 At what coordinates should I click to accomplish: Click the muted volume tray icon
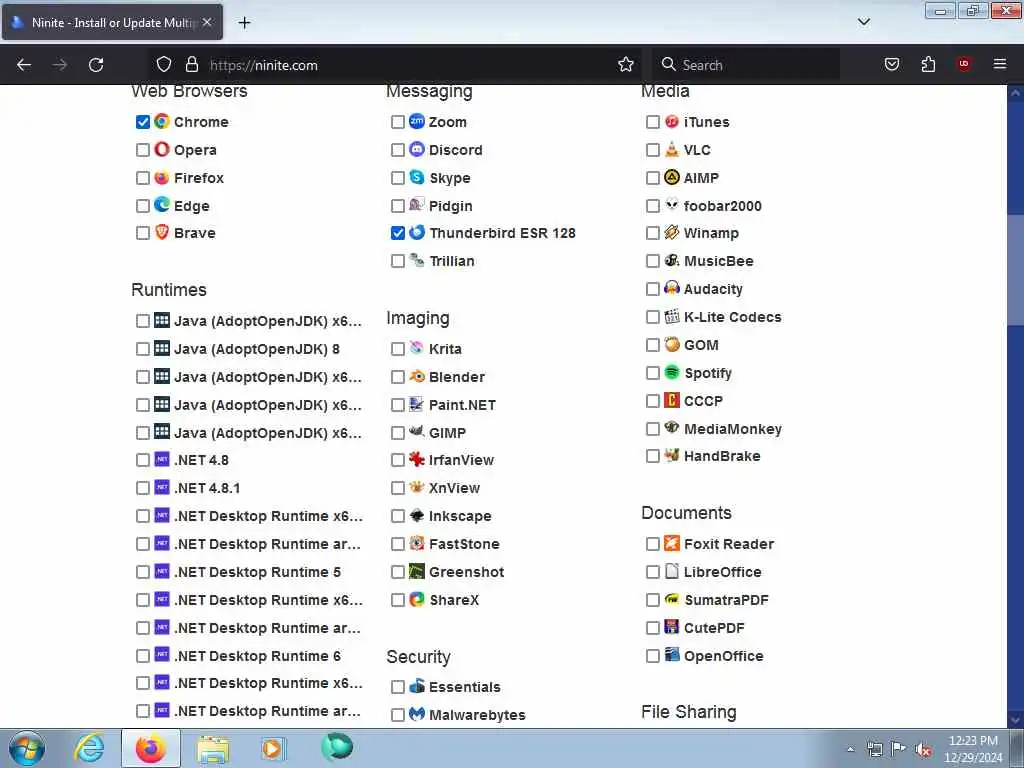(923, 750)
